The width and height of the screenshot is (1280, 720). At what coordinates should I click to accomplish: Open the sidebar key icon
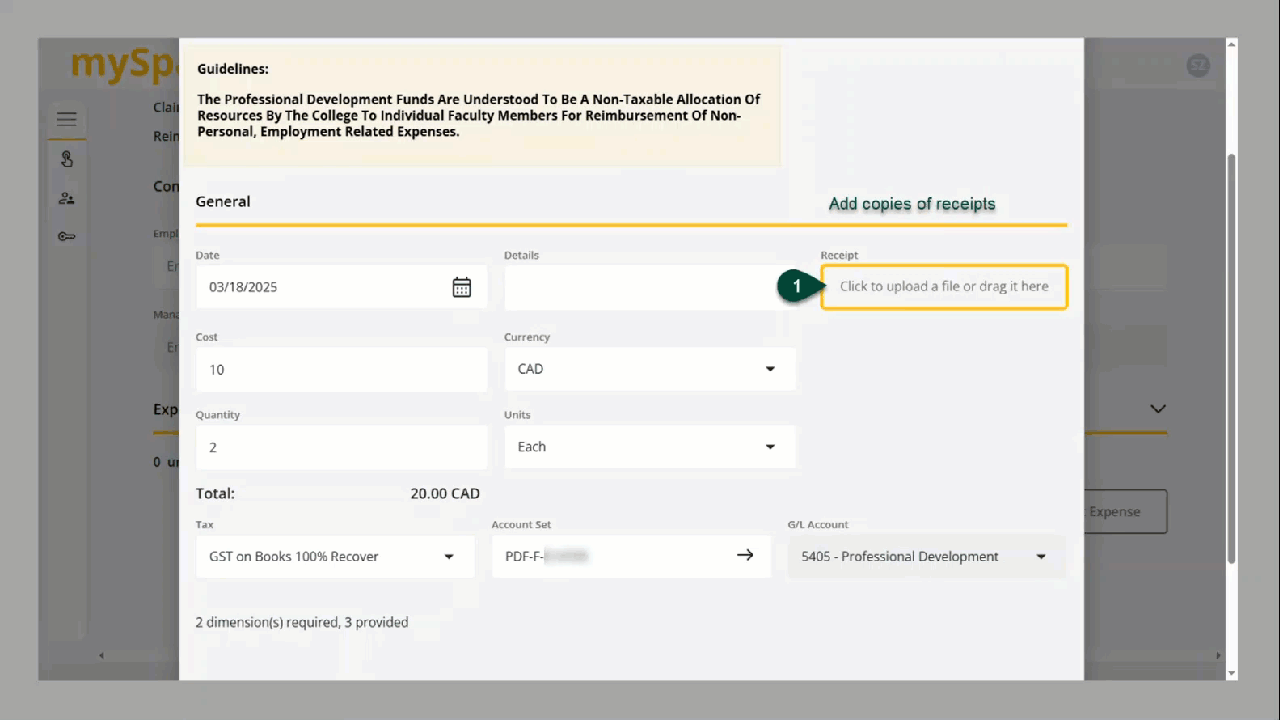click(66, 237)
